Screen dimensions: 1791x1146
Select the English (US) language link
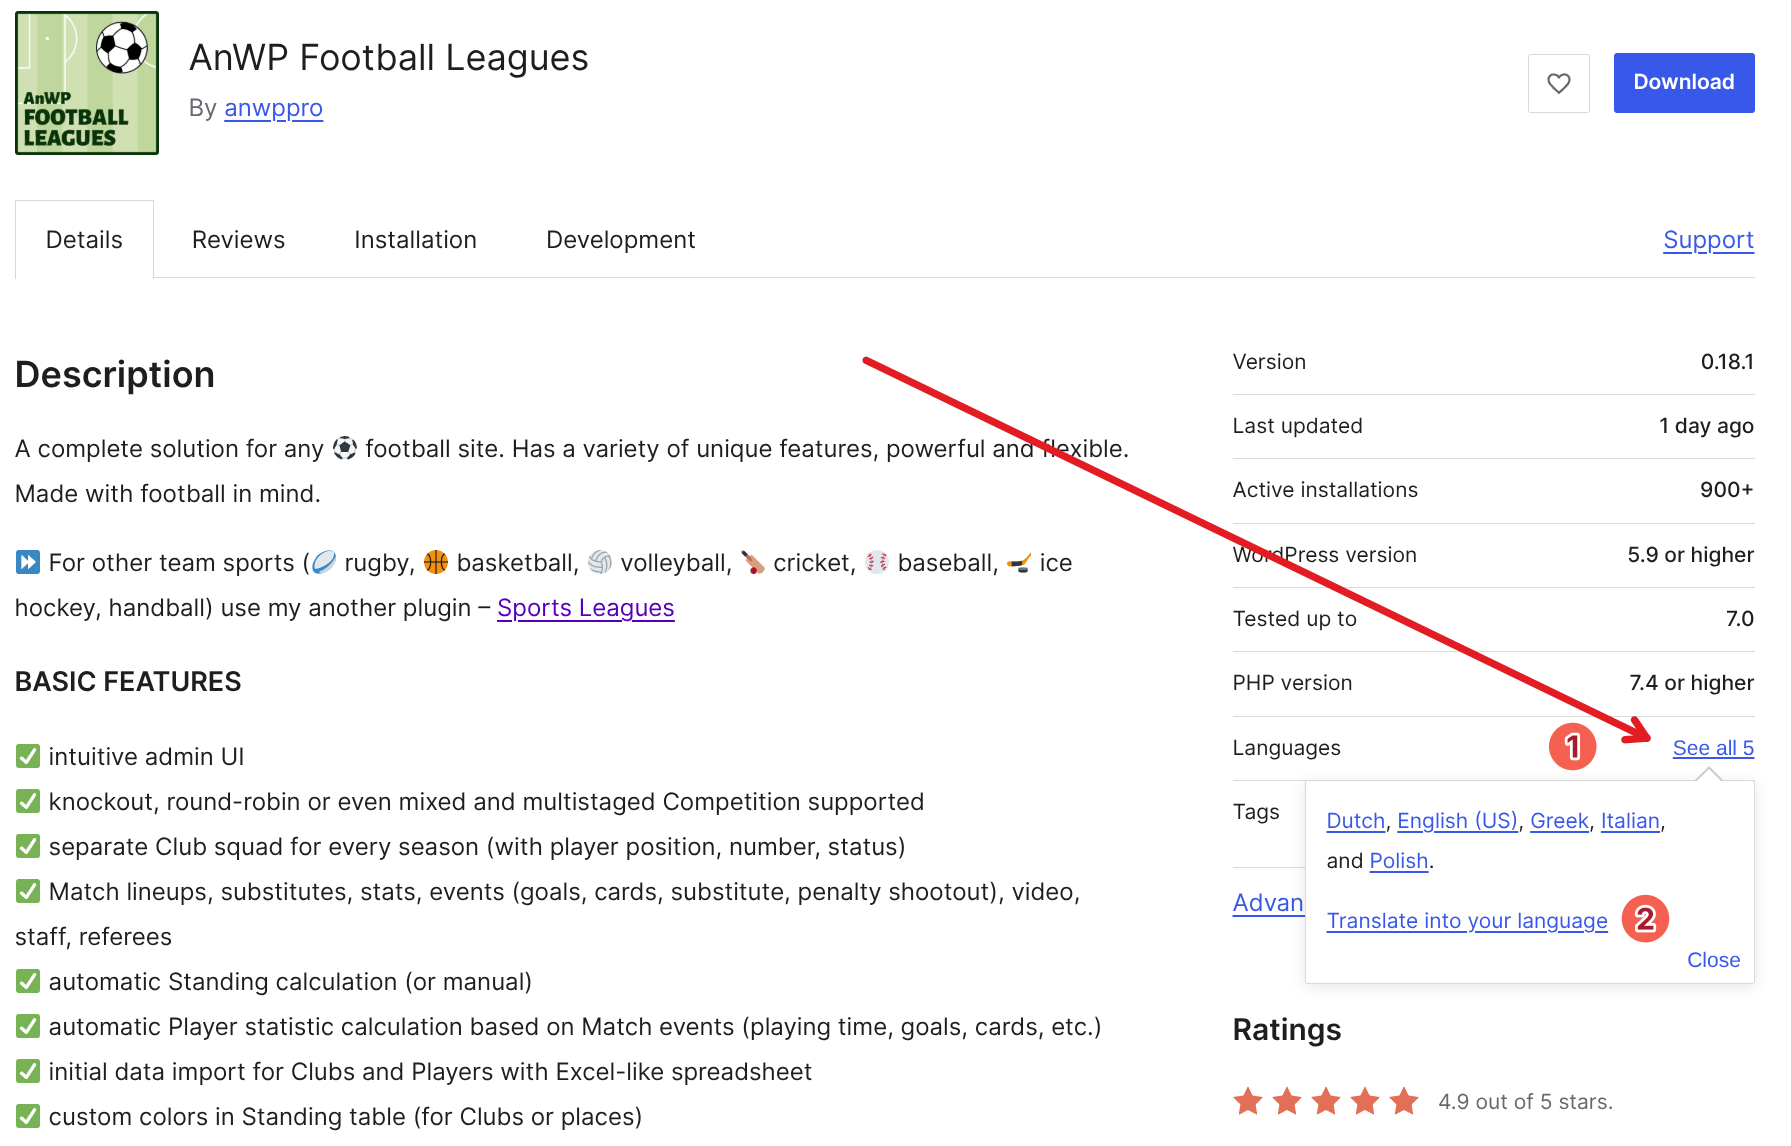(x=1457, y=821)
